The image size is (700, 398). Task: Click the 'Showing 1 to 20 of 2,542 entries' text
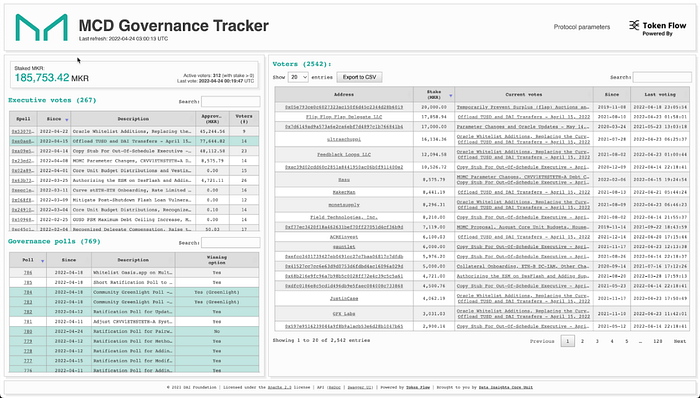point(321,340)
